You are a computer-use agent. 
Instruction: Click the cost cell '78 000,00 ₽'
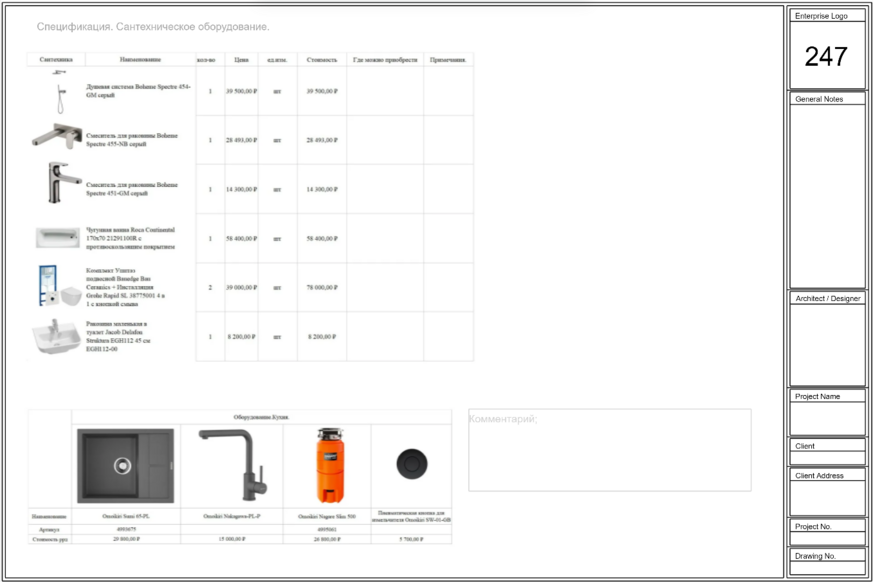[322, 287]
